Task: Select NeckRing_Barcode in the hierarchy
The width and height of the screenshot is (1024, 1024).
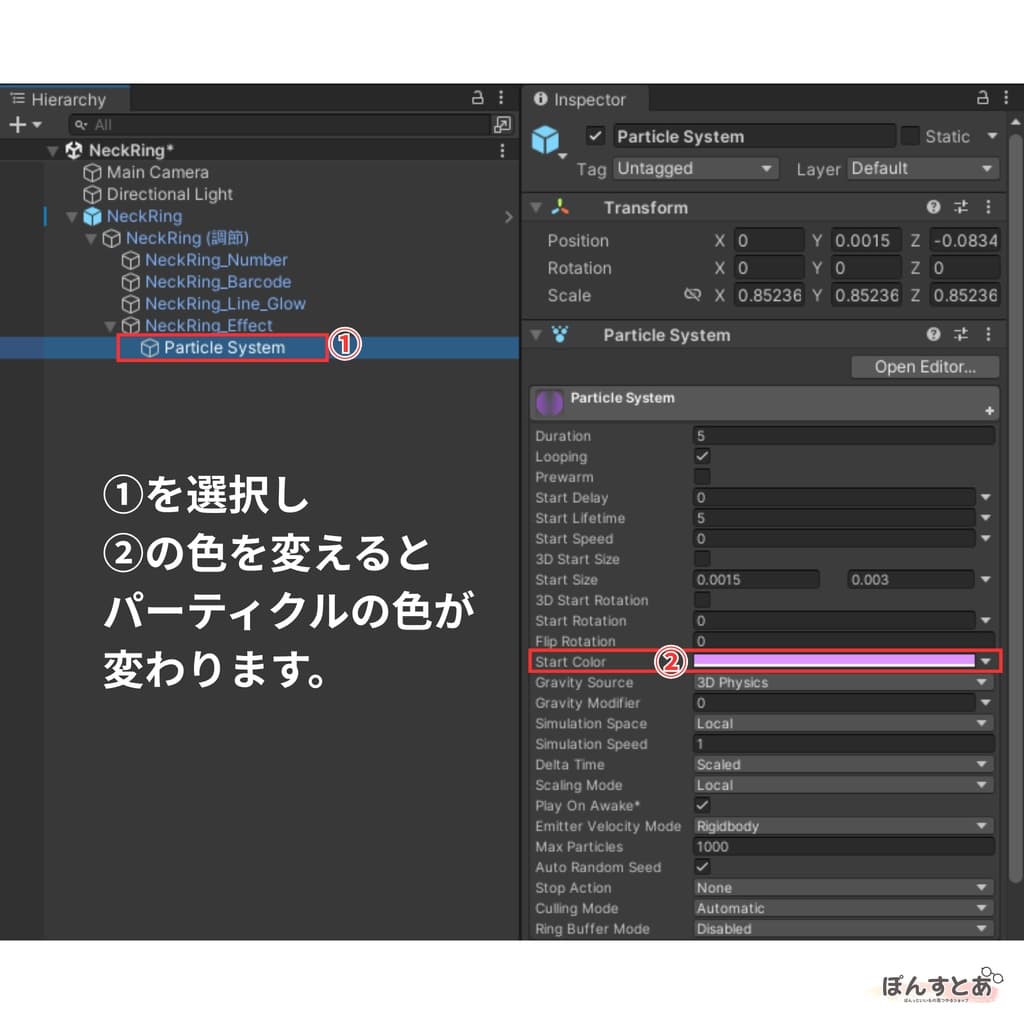Action: [x=218, y=282]
